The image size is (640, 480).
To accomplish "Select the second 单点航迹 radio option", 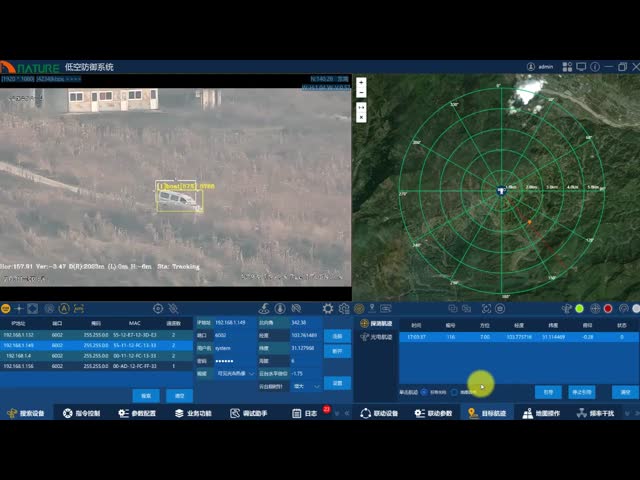I will coord(452,392).
